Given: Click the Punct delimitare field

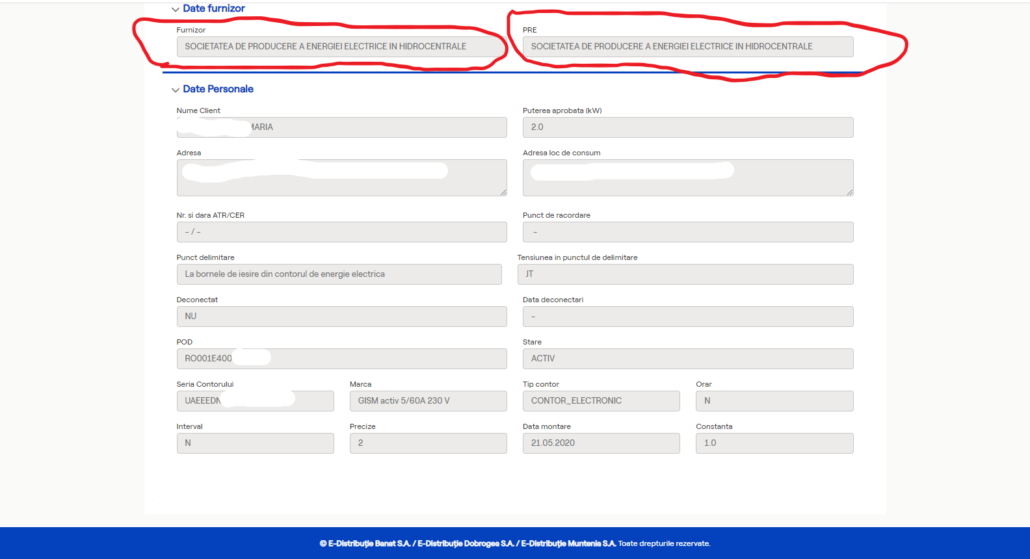Looking at the screenshot, I should click(340, 274).
